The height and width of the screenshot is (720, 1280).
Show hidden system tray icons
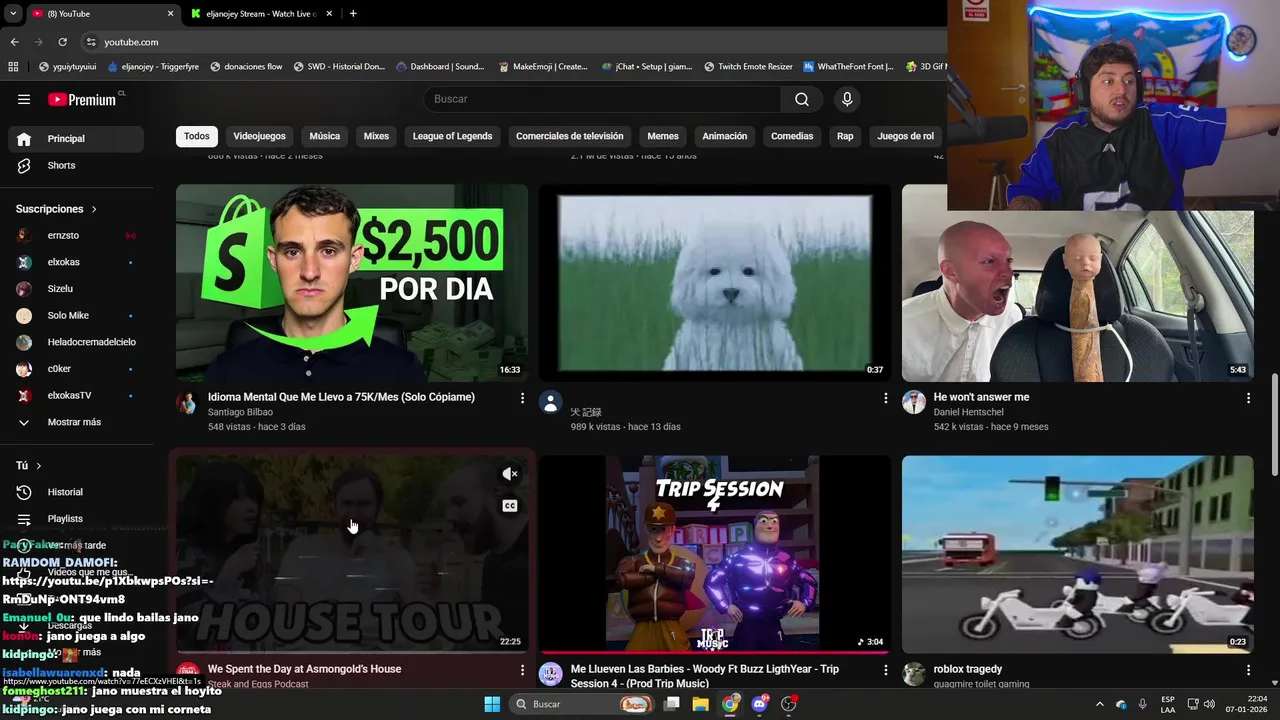[1100, 704]
